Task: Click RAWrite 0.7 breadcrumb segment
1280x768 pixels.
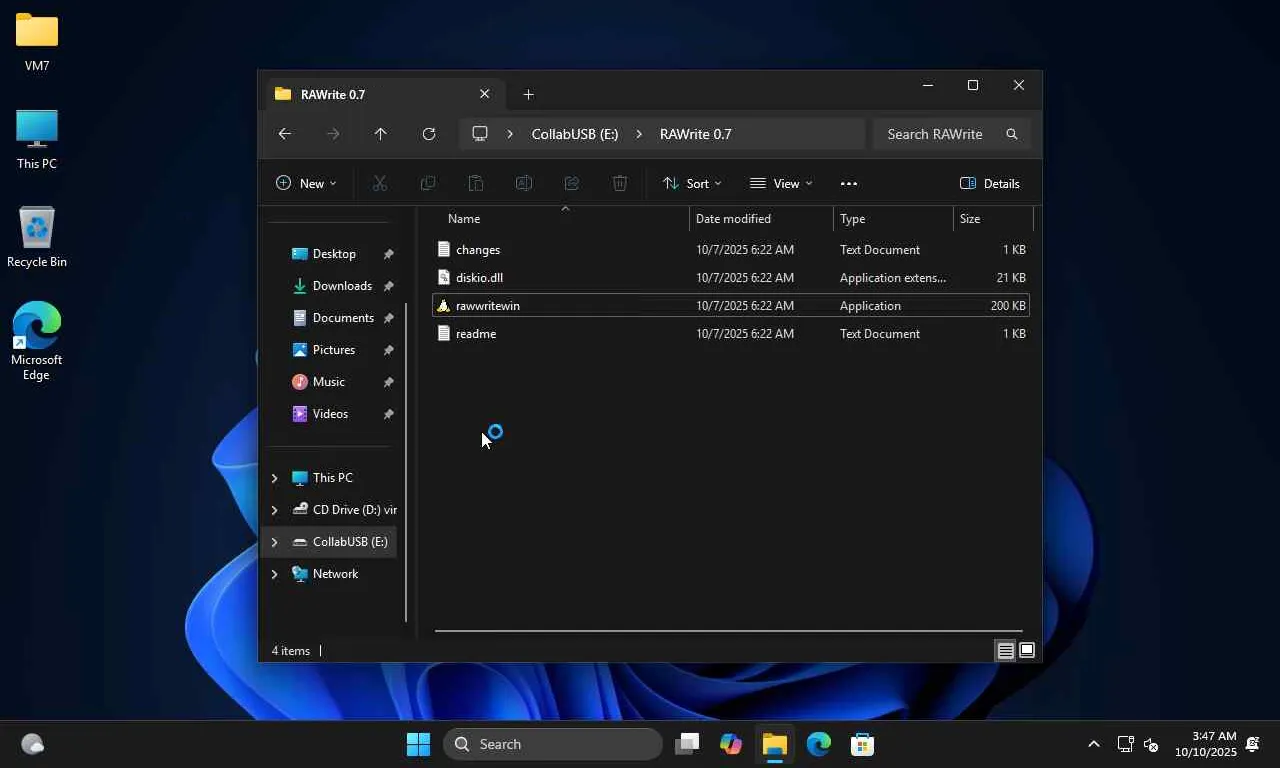Action: 696,134
